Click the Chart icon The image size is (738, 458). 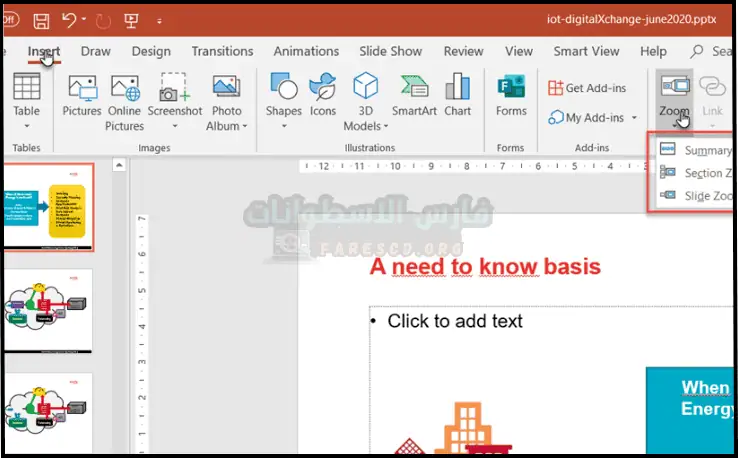tap(458, 100)
